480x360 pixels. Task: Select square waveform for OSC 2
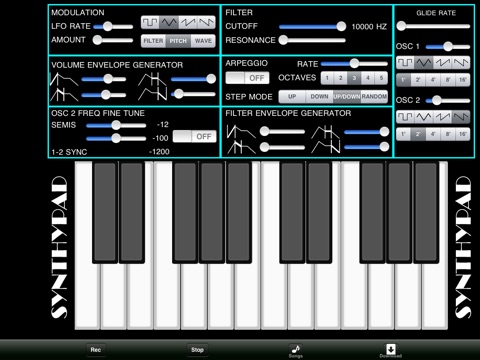405,117
